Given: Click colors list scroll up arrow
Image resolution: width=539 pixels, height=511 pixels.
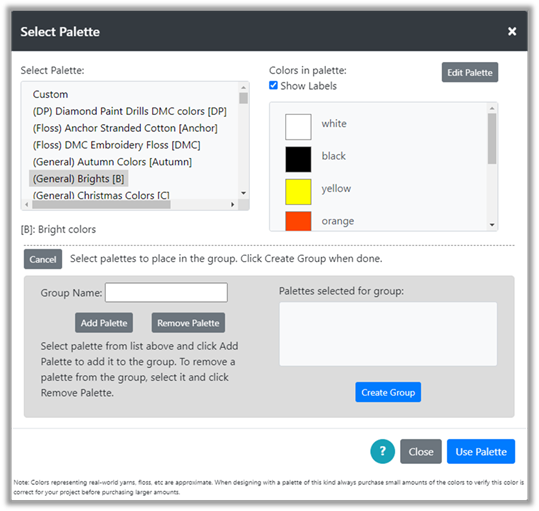Looking at the screenshot, I should tap(492, 108).
